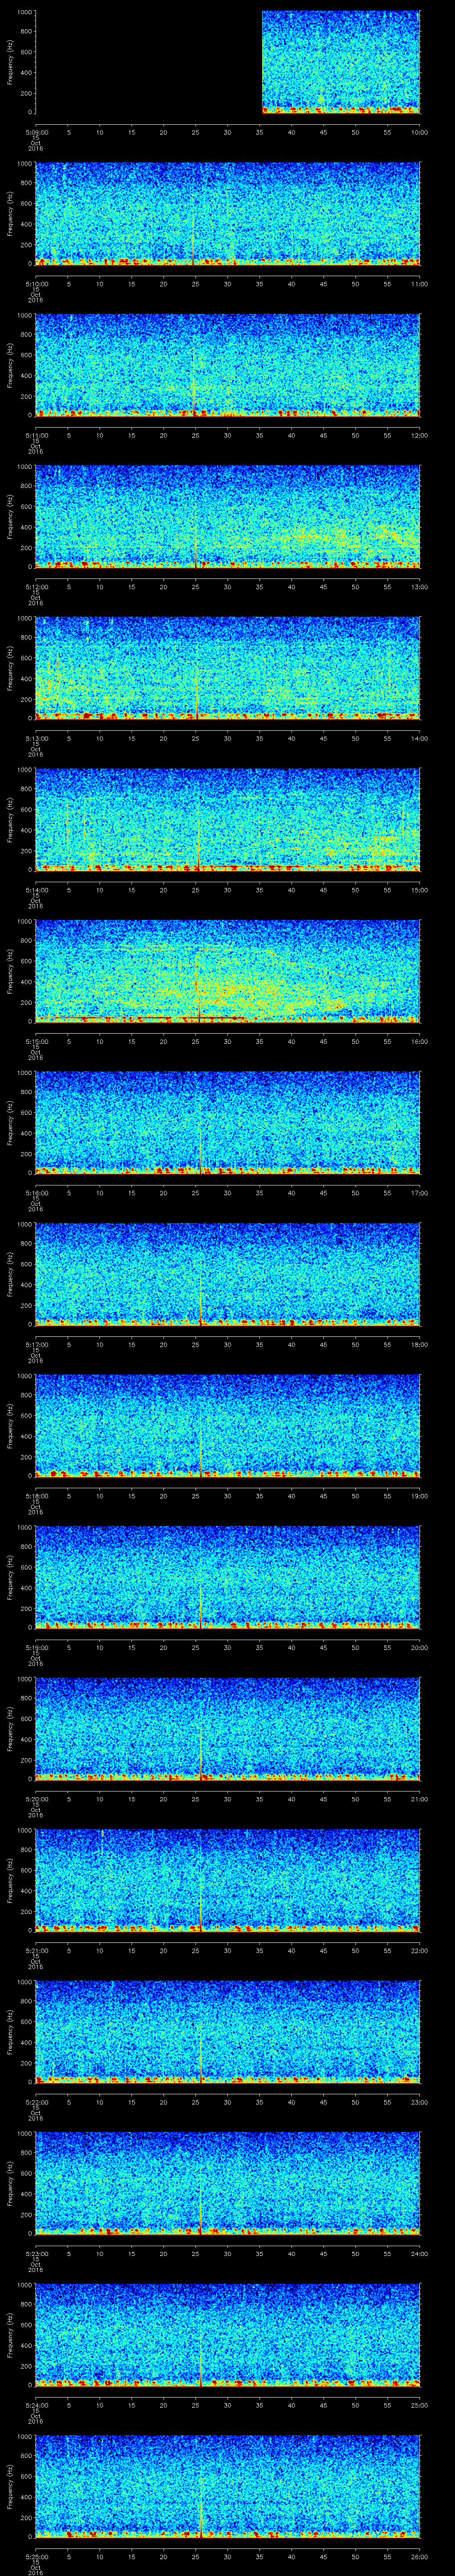This screenshot has width=455, height=2576.
Task: Click the '5:12:00' start time label
Action: [x=36, y=587]
